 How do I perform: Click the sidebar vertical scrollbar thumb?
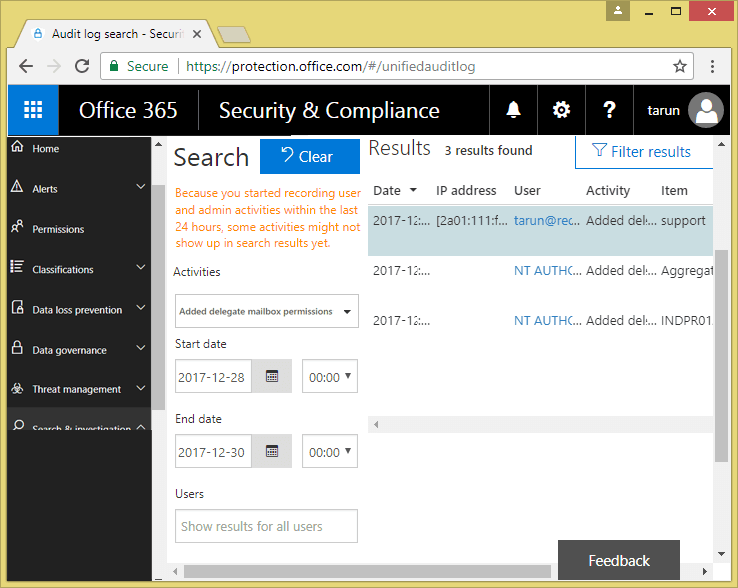160,297
